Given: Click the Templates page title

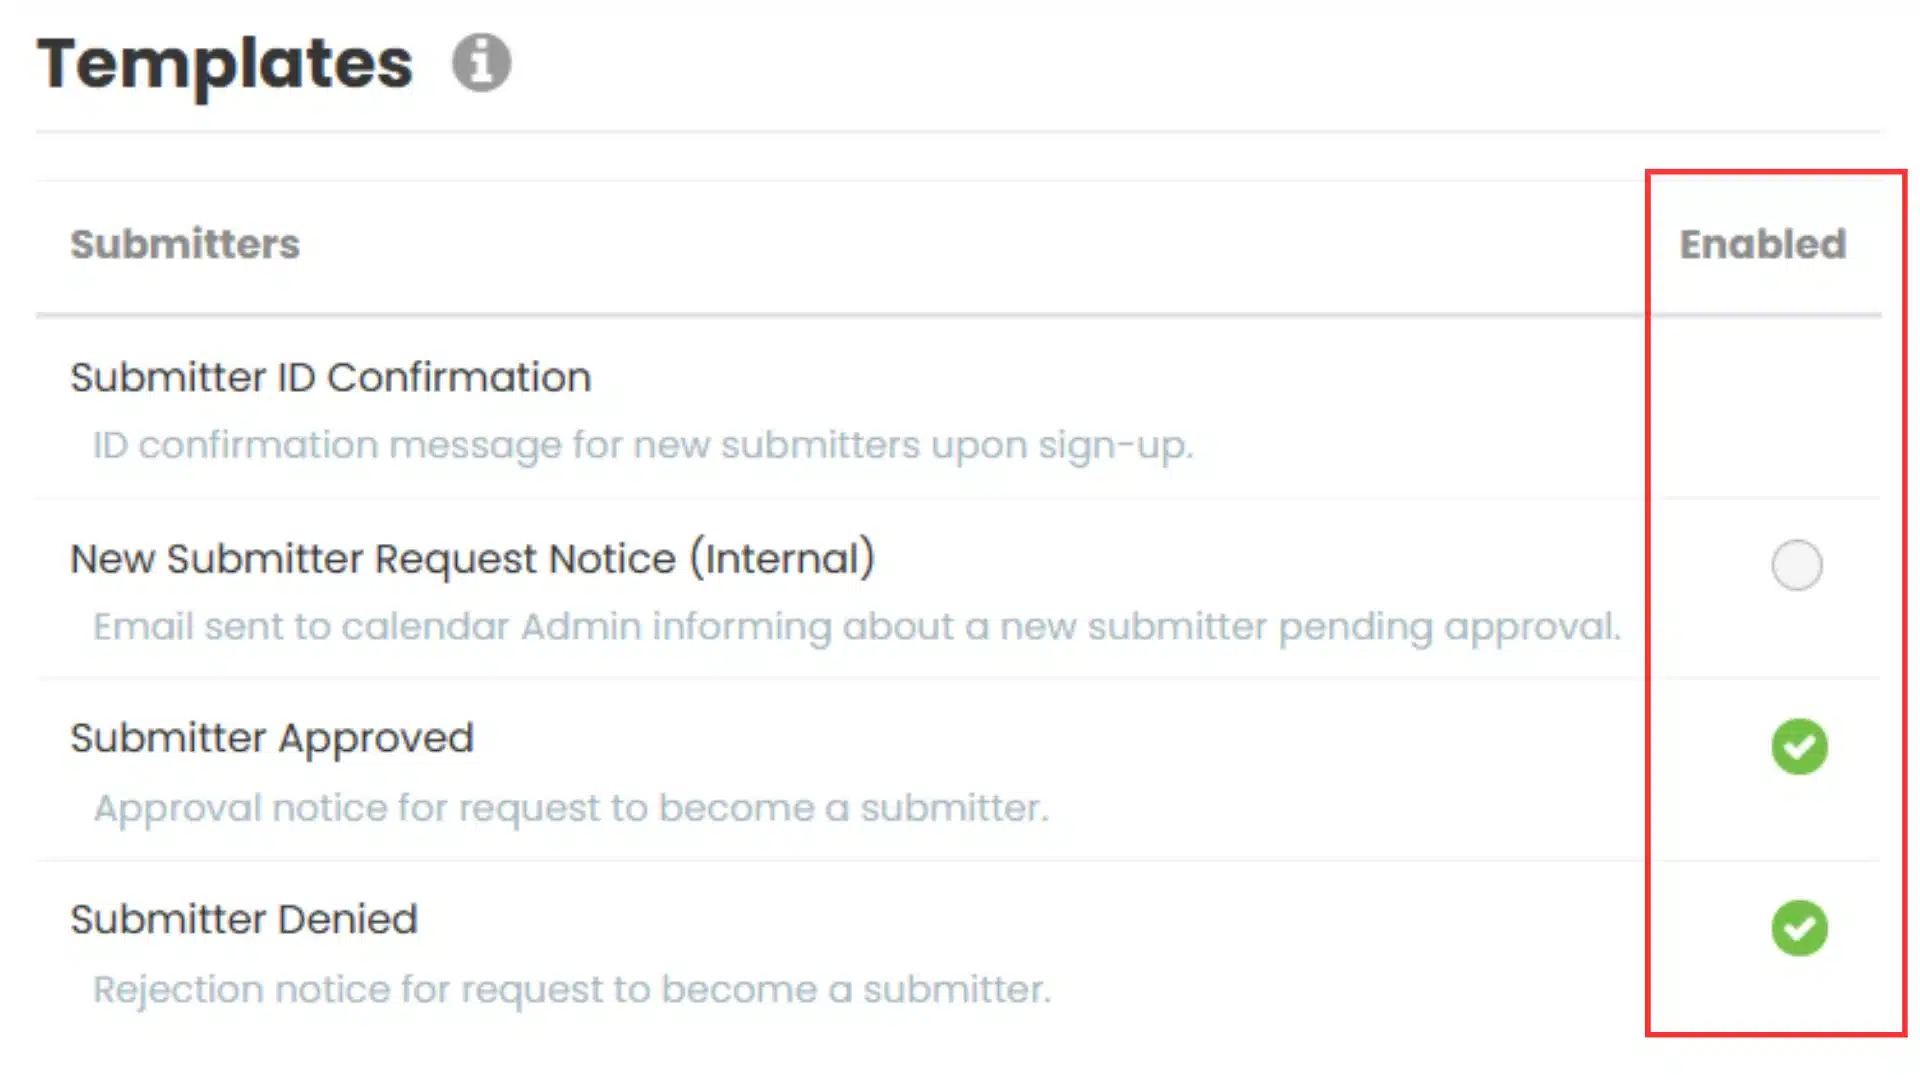Looking at the screenshot, I should (222, 63).
